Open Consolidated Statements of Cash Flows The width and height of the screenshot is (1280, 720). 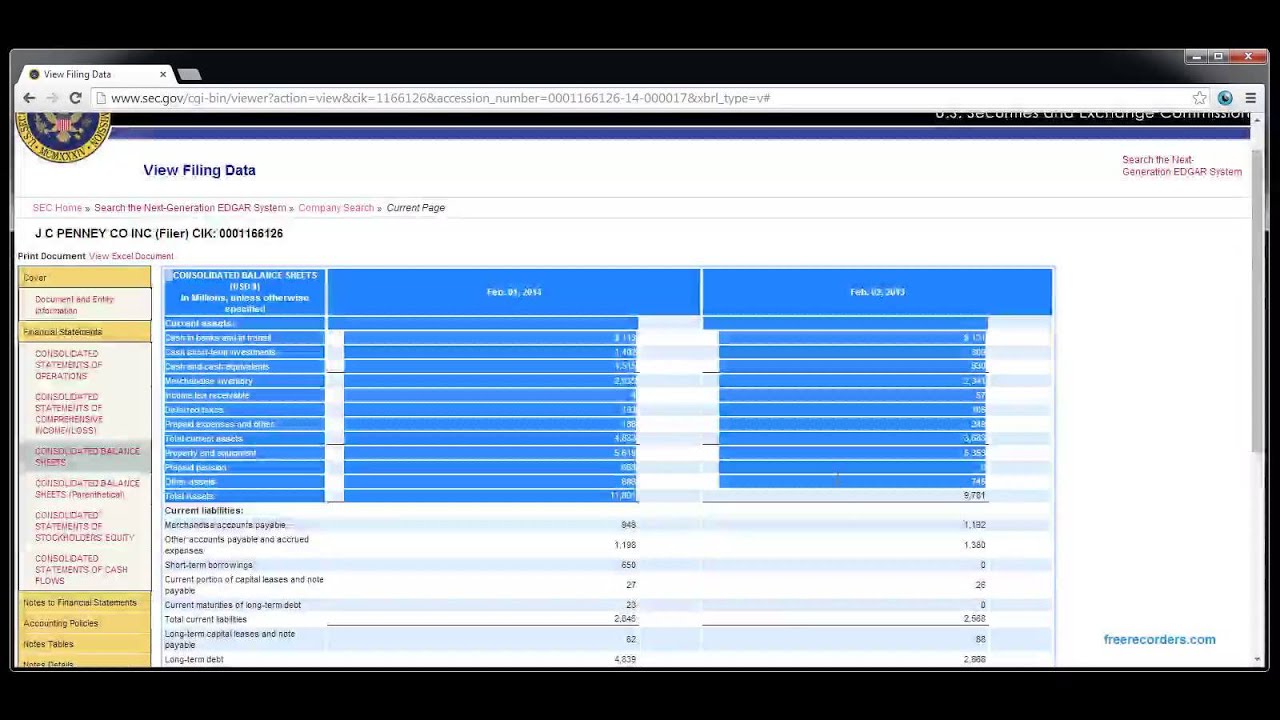pyautogui.click(x=81, y=570)
